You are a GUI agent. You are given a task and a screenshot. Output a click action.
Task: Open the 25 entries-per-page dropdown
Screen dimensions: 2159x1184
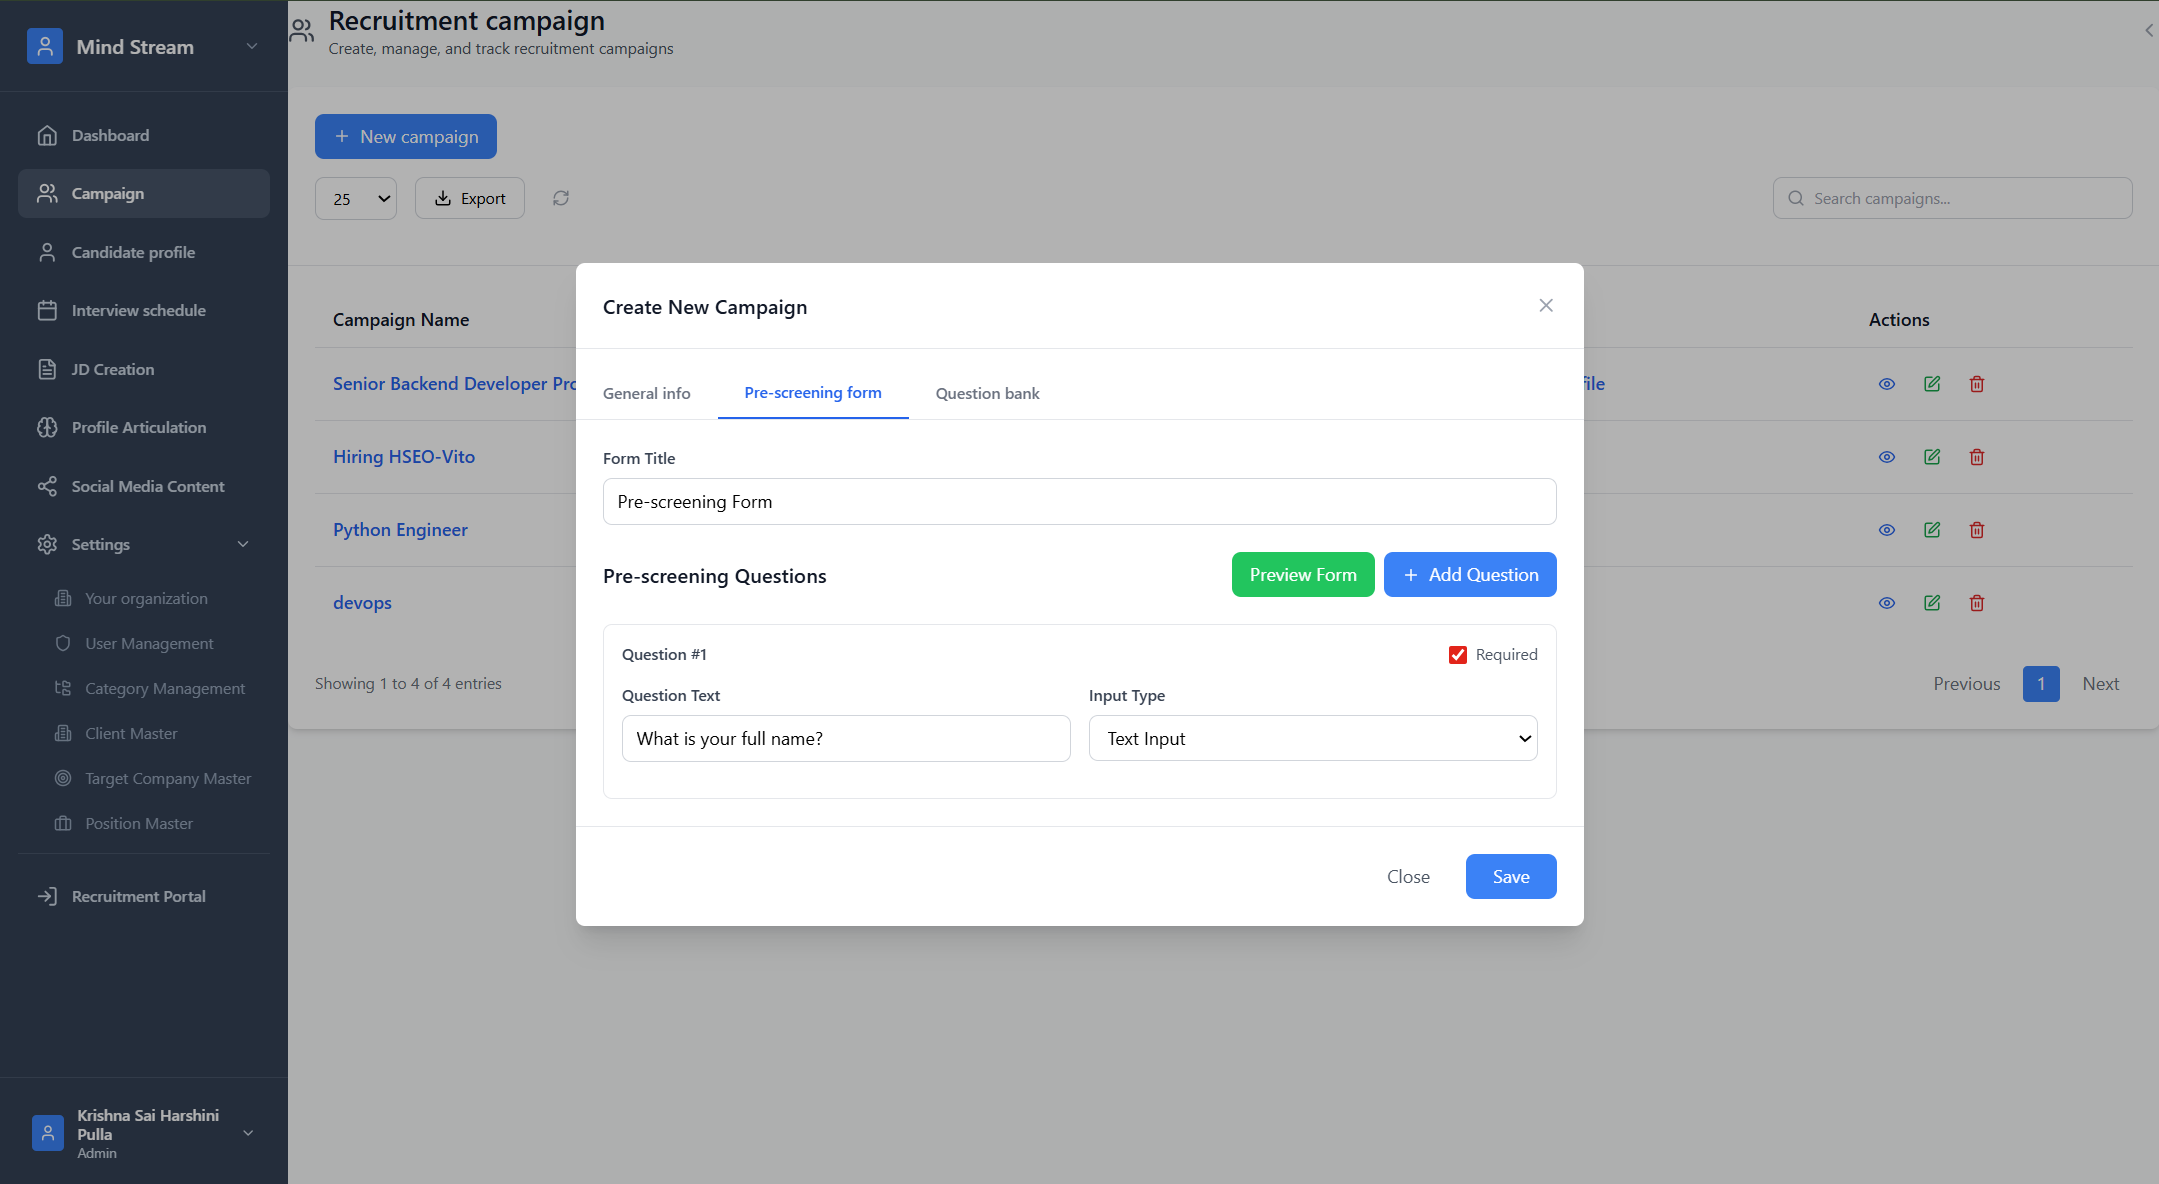coord(356,199)
